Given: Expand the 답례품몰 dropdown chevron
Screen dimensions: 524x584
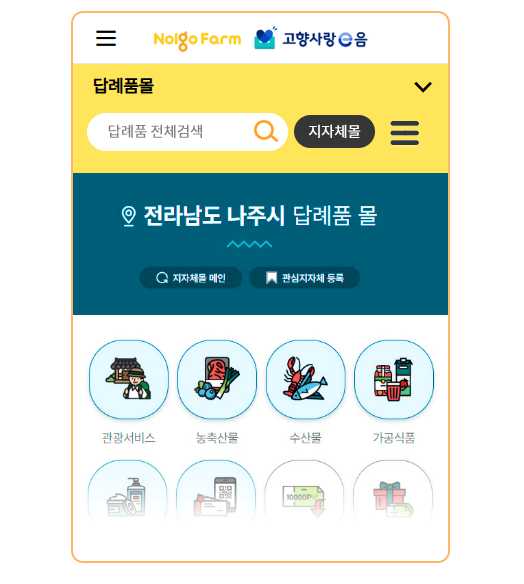Looking at the screenshot, I should click(x=423, y=87).
